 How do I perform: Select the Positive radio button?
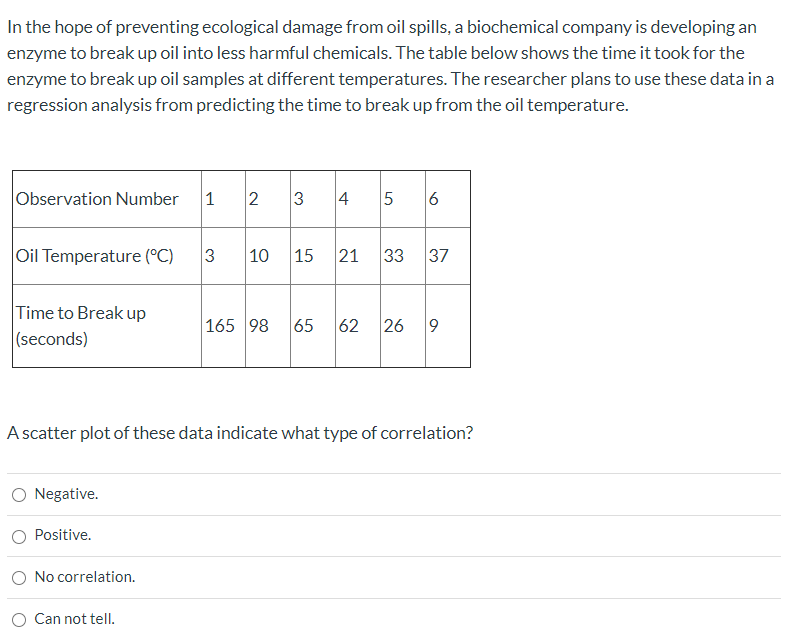[20, 536]
